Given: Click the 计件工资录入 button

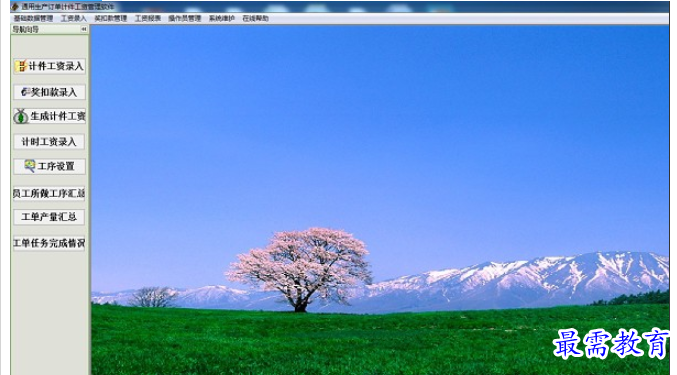Looking at the screenshot, I should coord(49,66).
